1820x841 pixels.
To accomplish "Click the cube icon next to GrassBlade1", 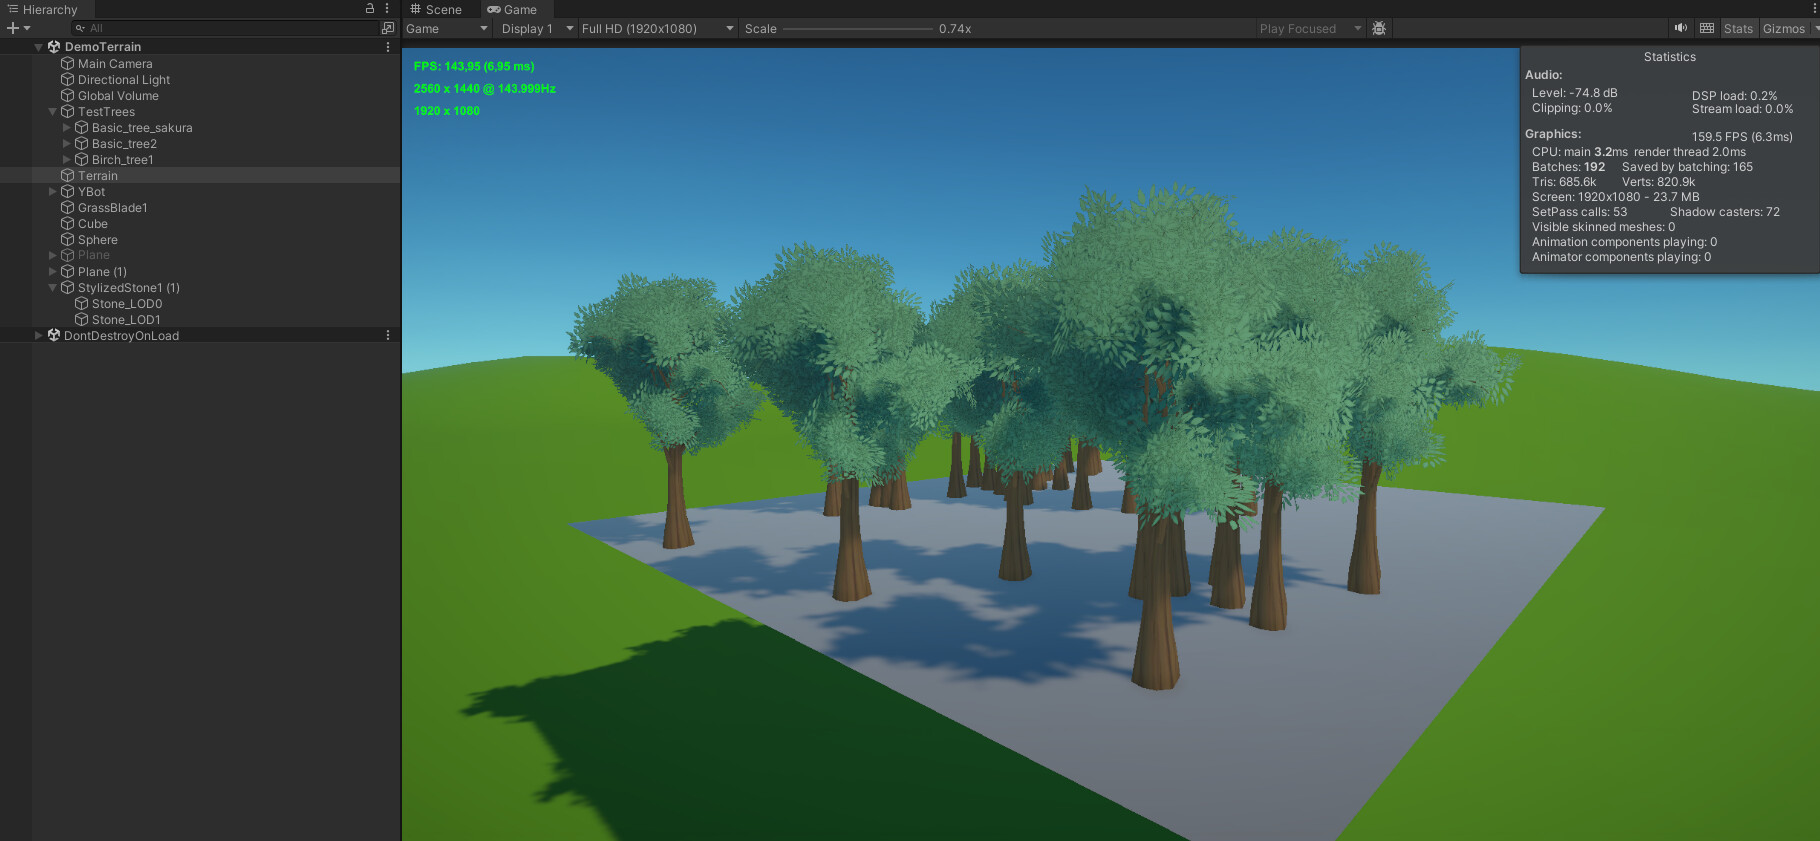I will tap(68, 207).
